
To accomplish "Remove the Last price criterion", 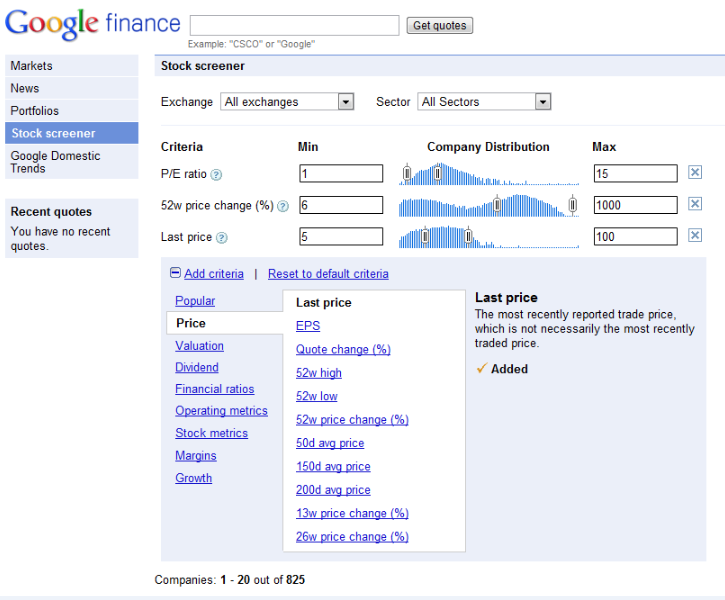I will point(694,235).
